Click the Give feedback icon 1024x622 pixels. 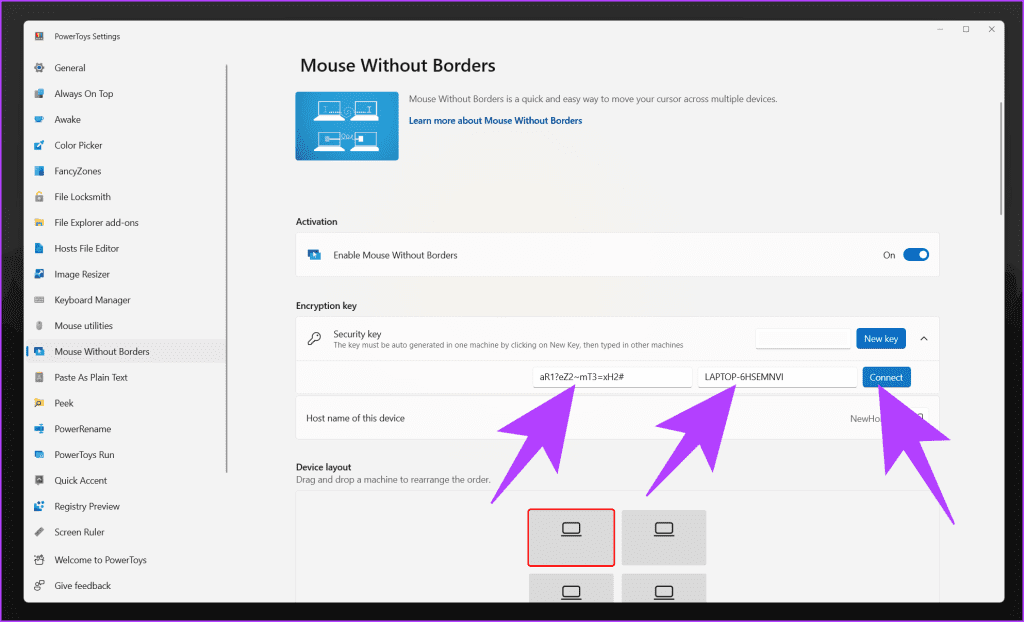click(x=39, y=586)
